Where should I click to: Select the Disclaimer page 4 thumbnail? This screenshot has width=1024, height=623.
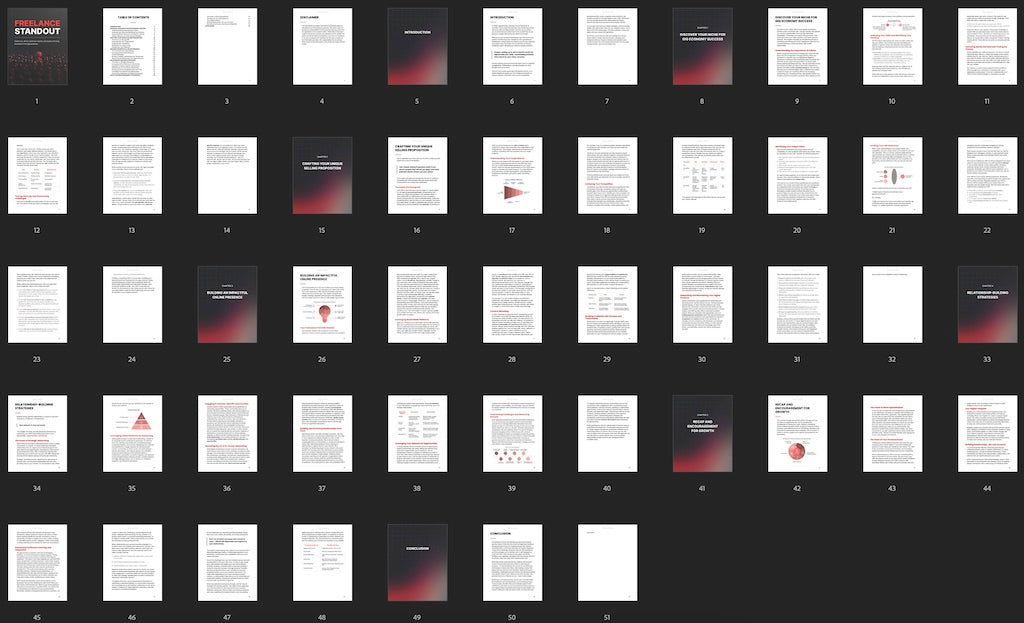tap(323, 46)
